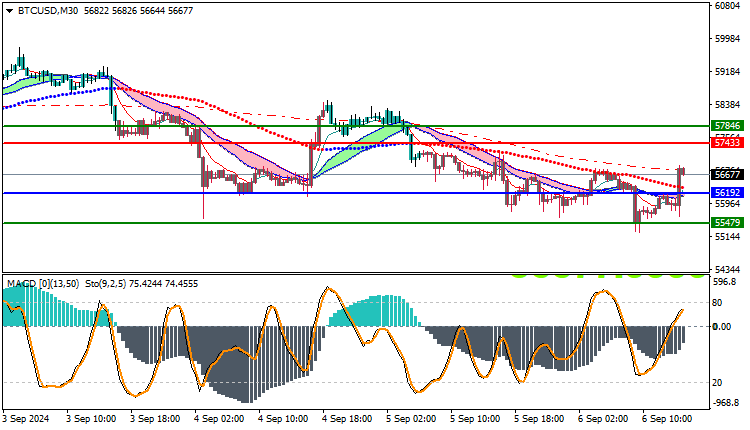This screenshot has width=750, height=430.
Task: Select the red 57433 price label
Action: tap(728, 143)
